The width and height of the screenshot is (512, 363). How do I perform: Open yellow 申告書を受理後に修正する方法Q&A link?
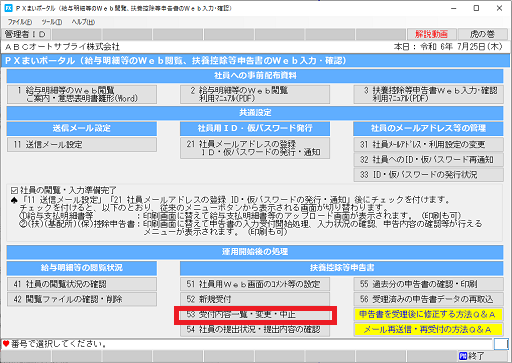click(x=428, y=314)
